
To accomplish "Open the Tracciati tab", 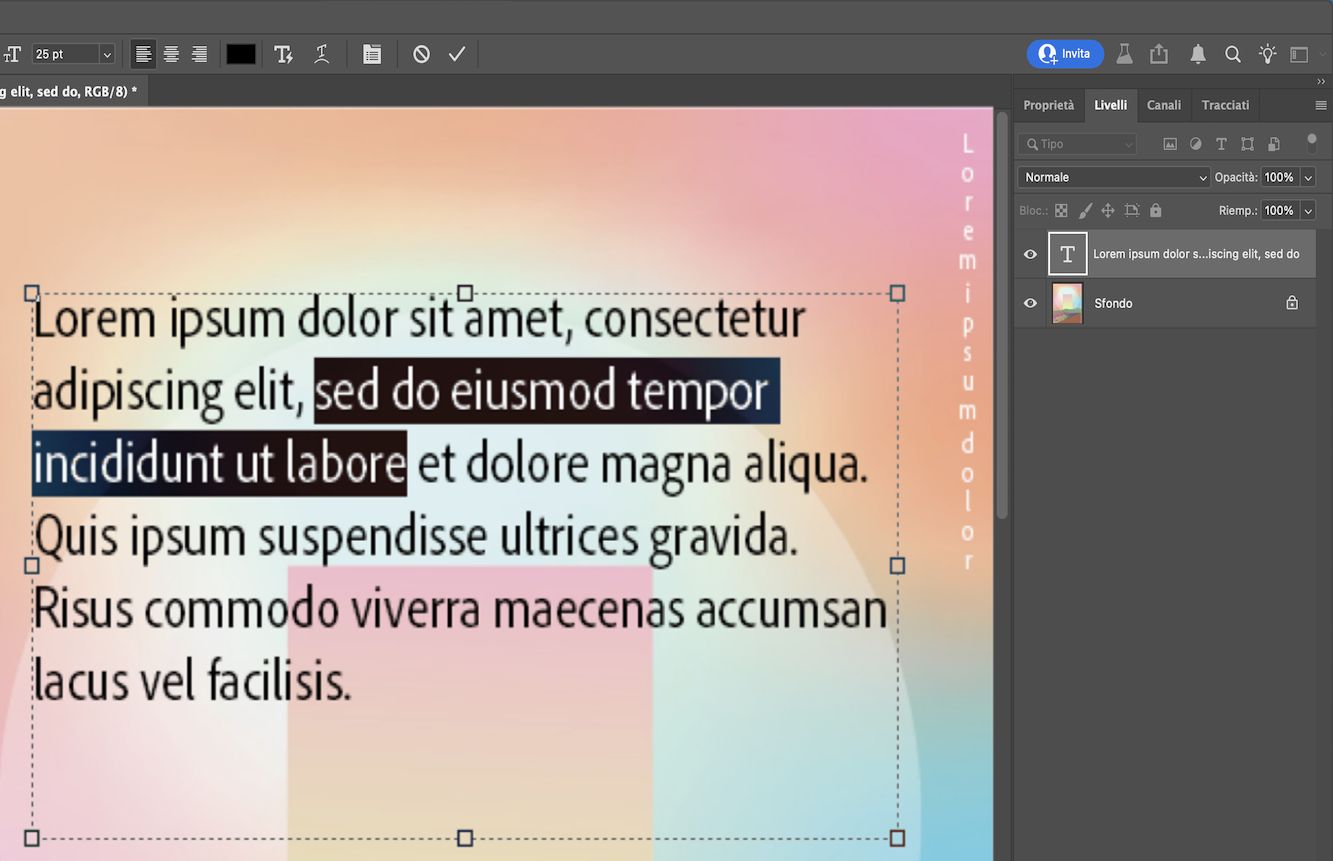I will click(1224, 104).
